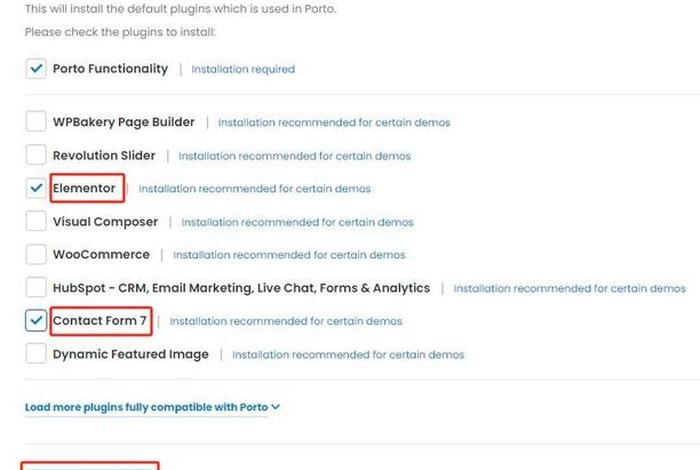Check the WPBakery Page Builder checkbox
The image size is (700, 470).
click(x=36, y=121)
